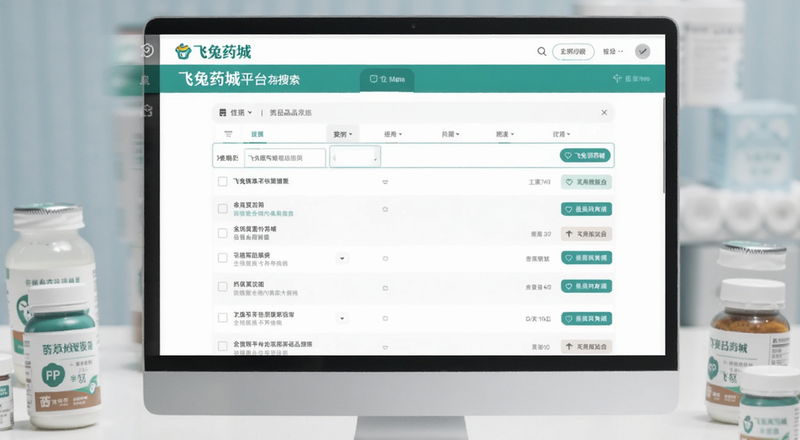
Task: Expand the list-icon dropdown in panel header
Action: pos(235,112)
